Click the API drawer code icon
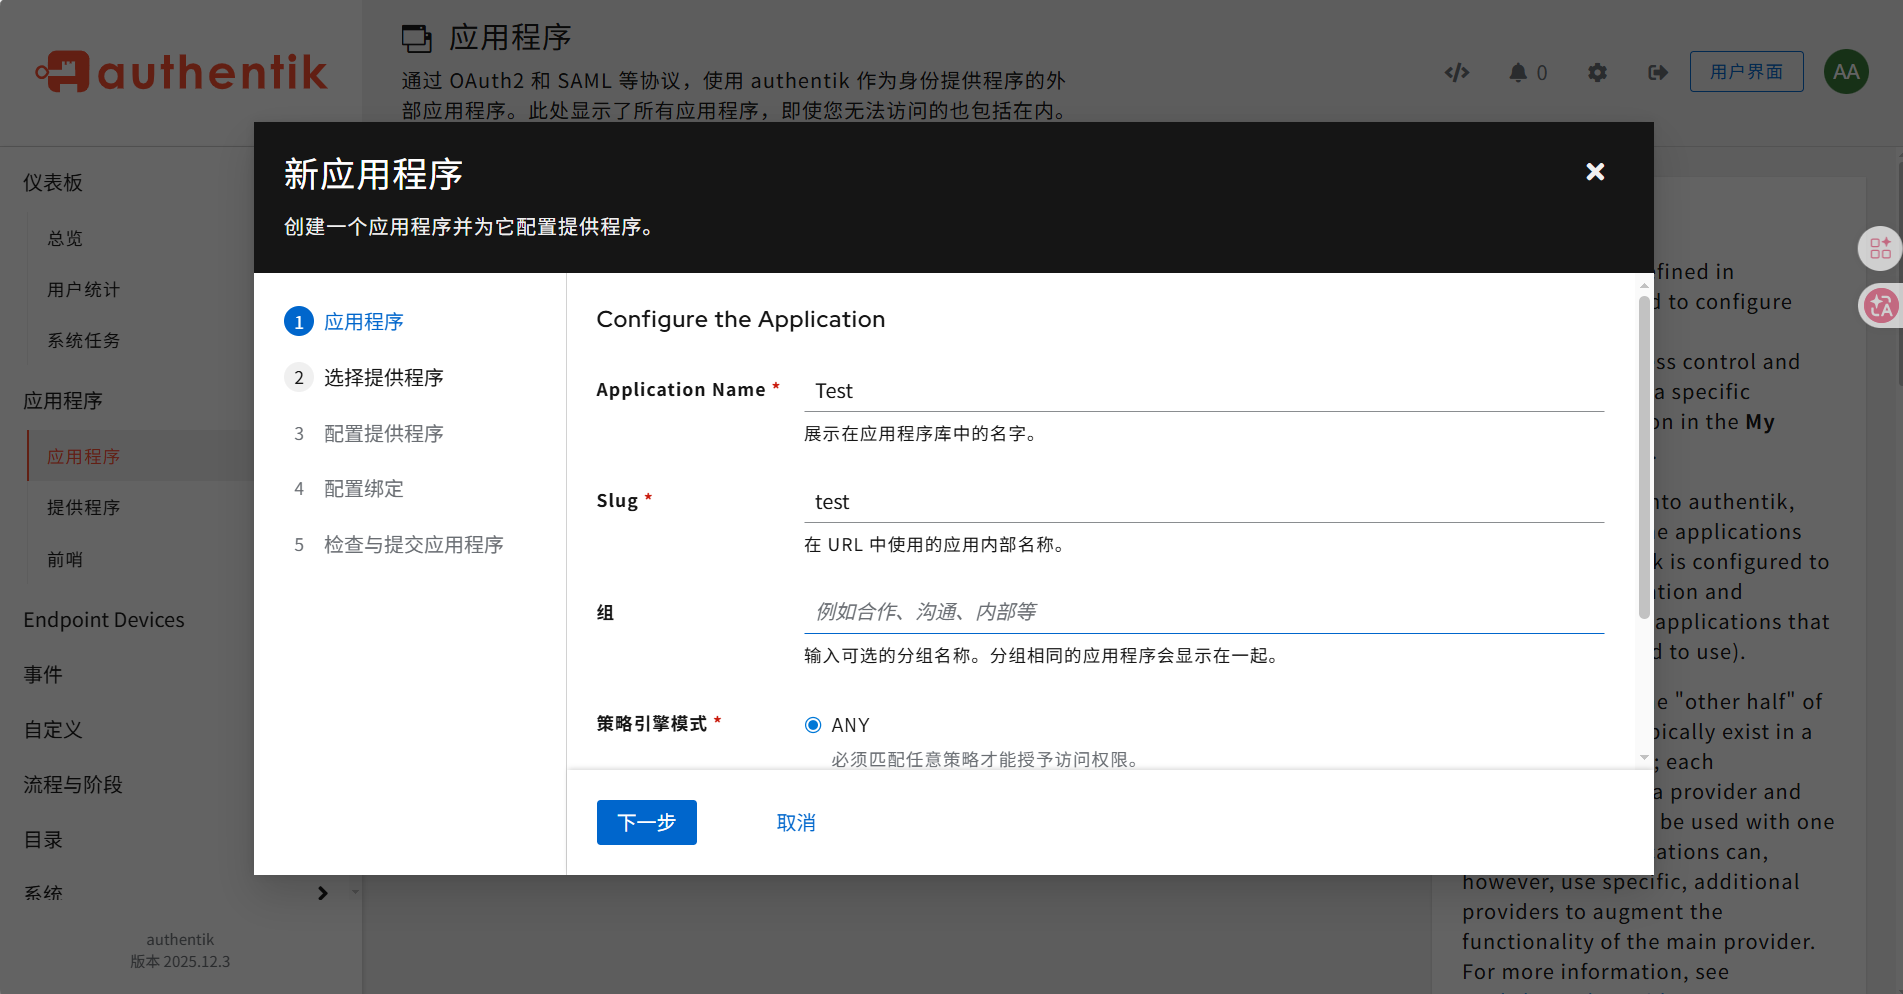 point(1457,72)
